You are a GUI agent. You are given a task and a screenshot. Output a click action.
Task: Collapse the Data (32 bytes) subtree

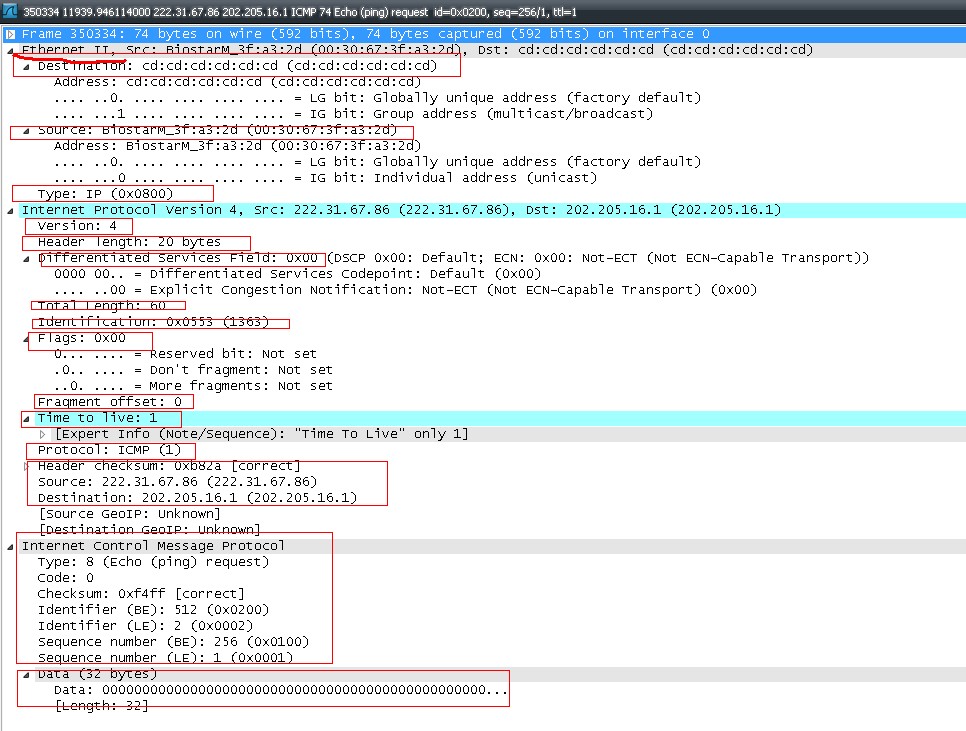point(24,673)
